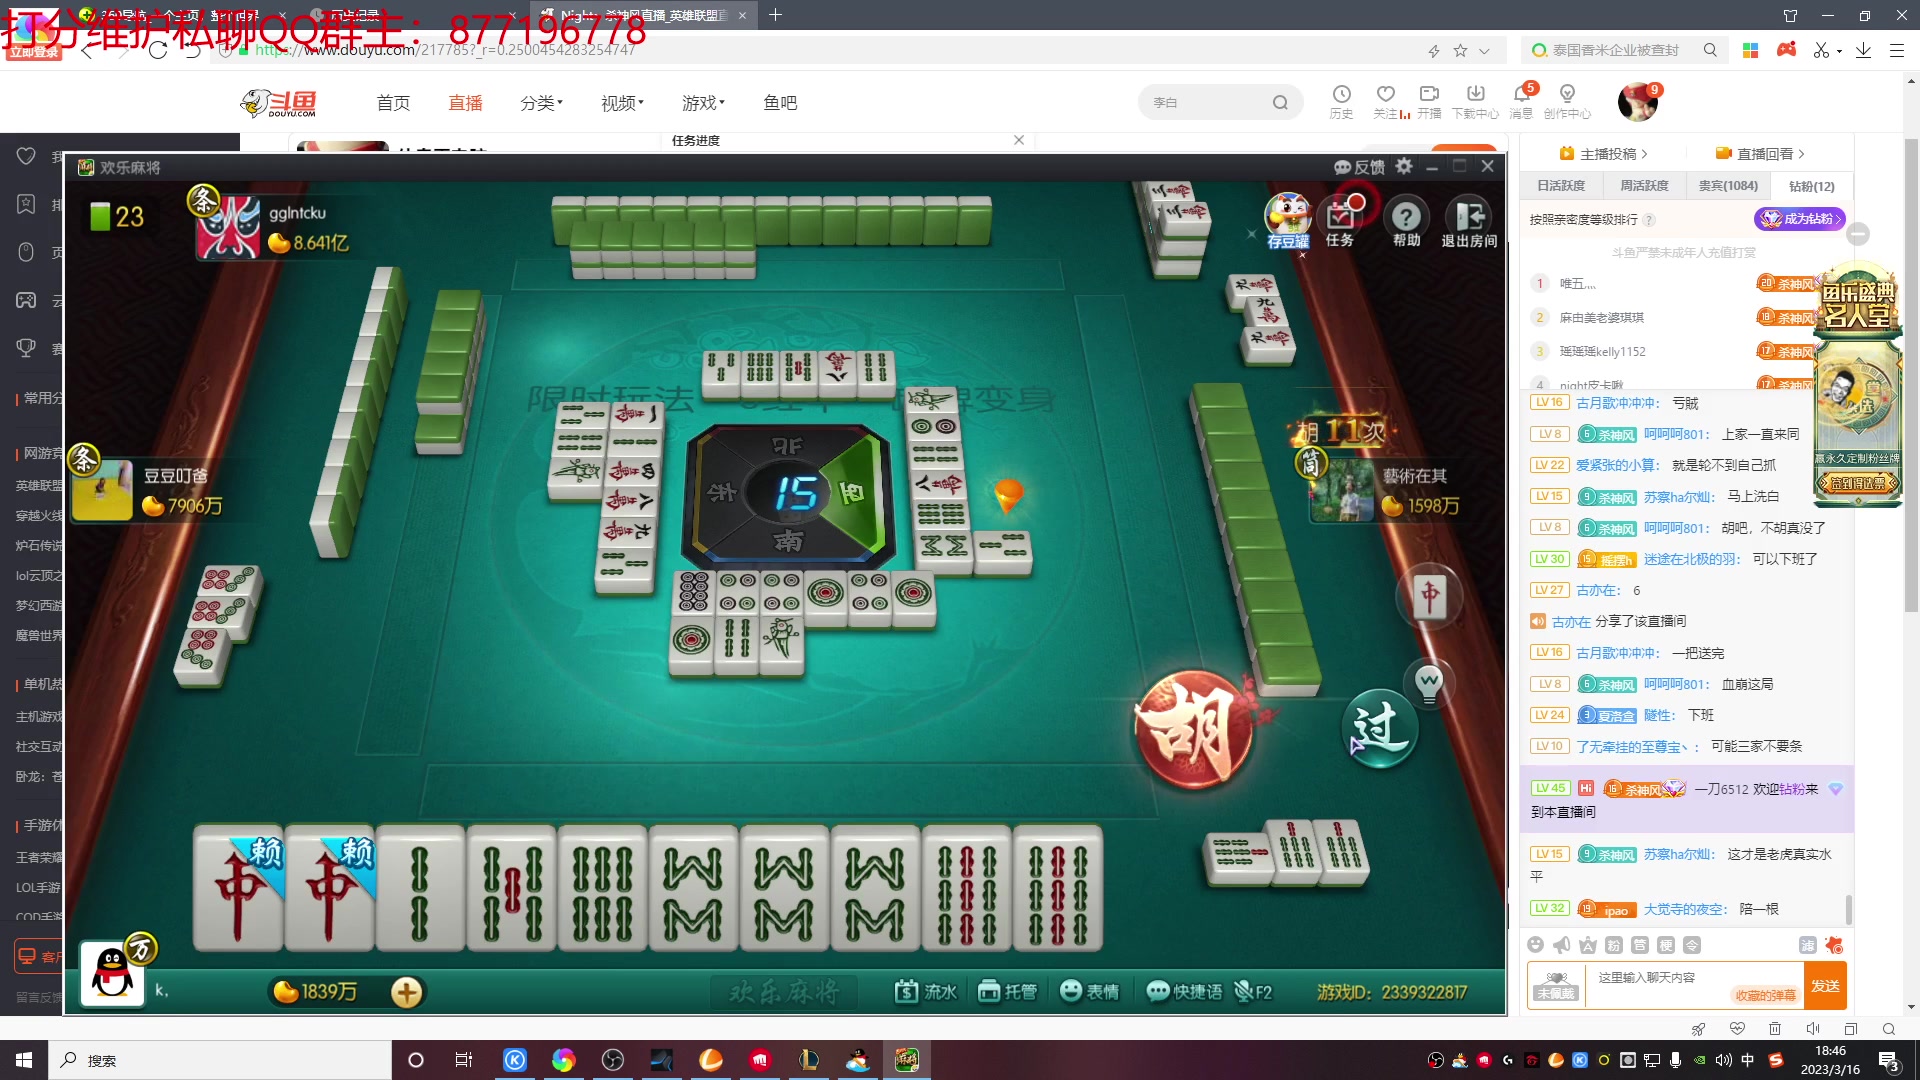The image size is (1920, 1080).
Task: Click the 帮助 help icon
Action: (1406, 218)
